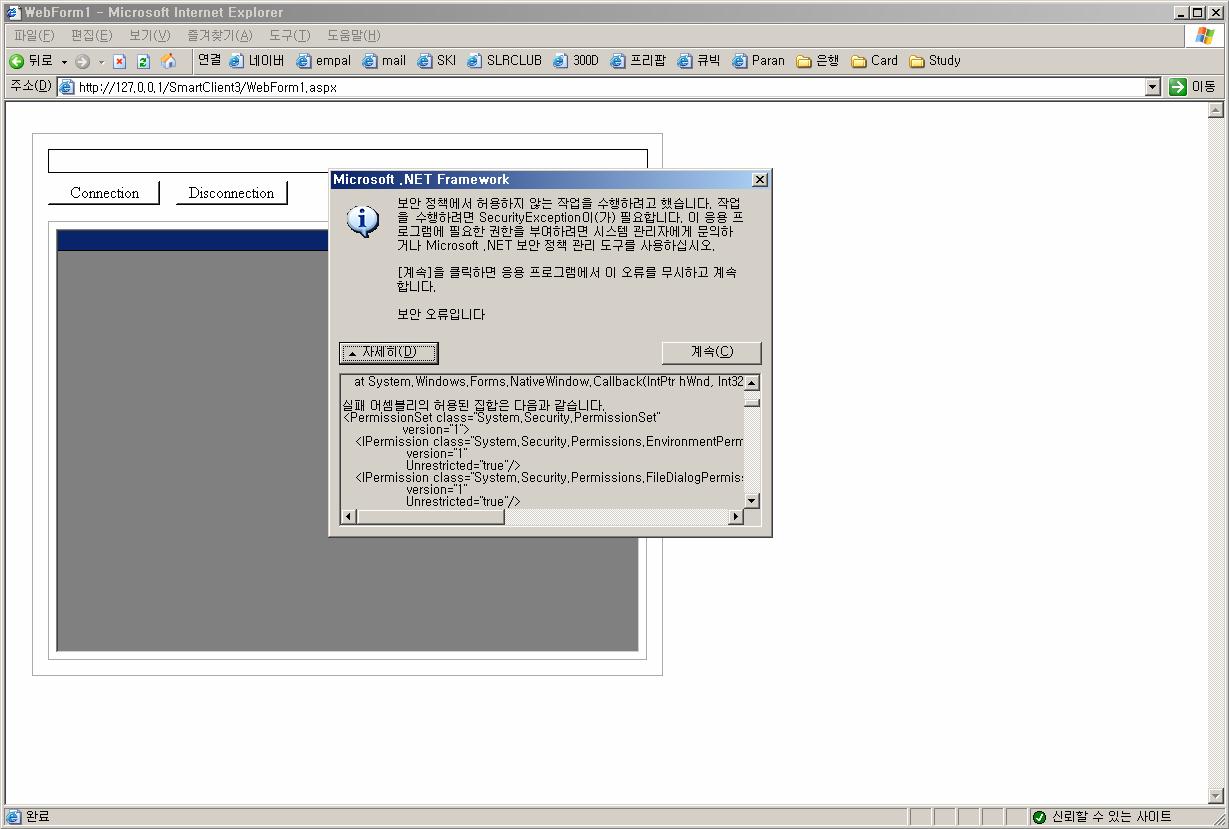The height and width of the screenshot is (829, 1229).
Task: Click the 이동 (Go) button
Action: point(1192,87)
